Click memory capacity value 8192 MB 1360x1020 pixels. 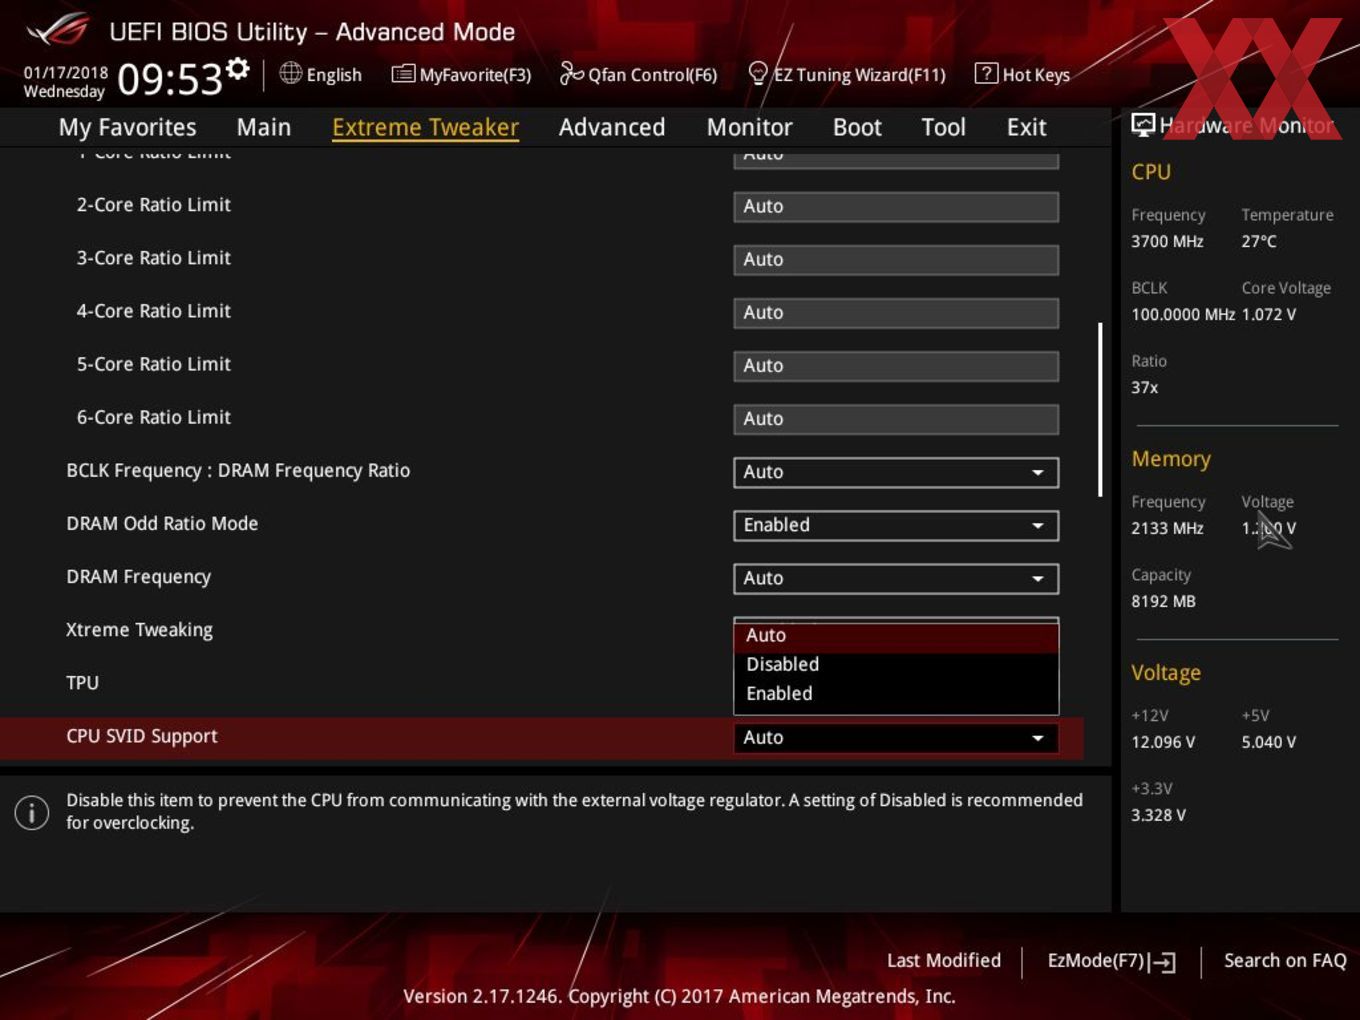coord(1163,602)
